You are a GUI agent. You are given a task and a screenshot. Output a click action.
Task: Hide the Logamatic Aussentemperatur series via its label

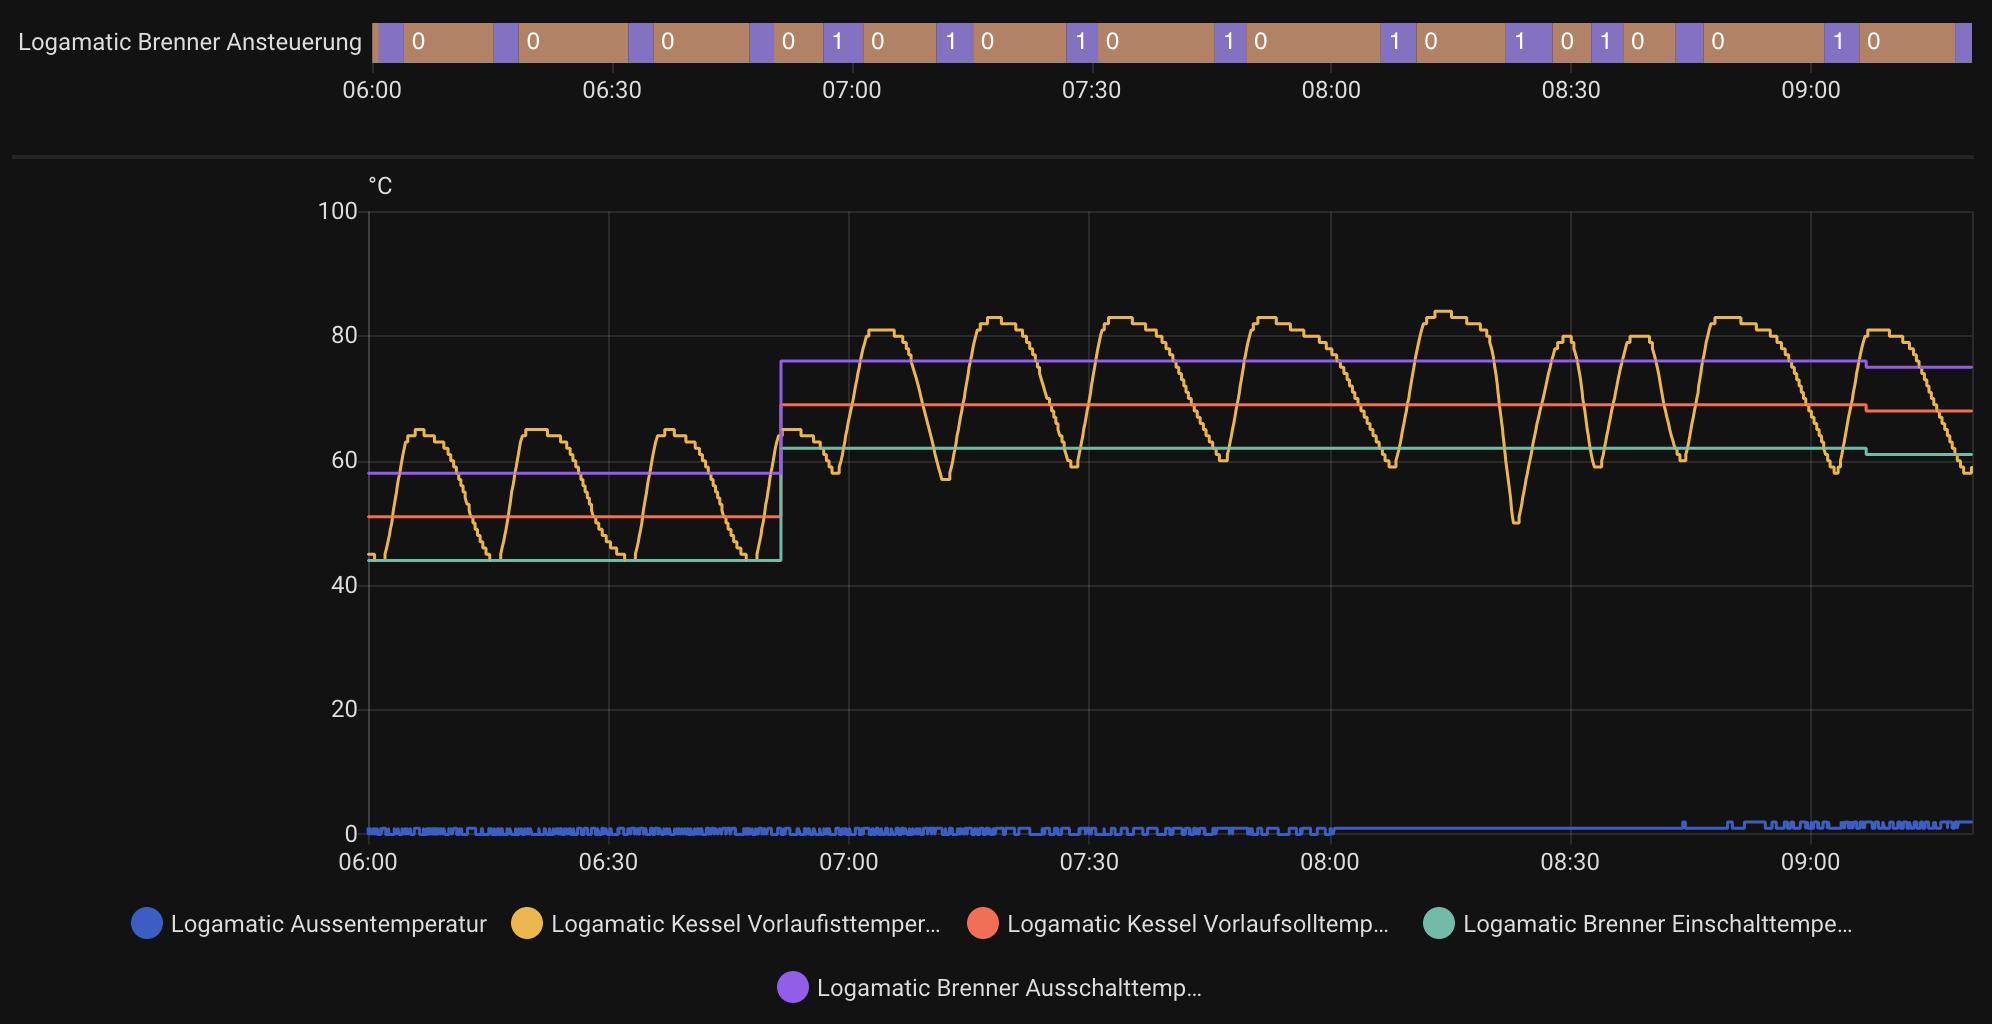pos(328,923)
